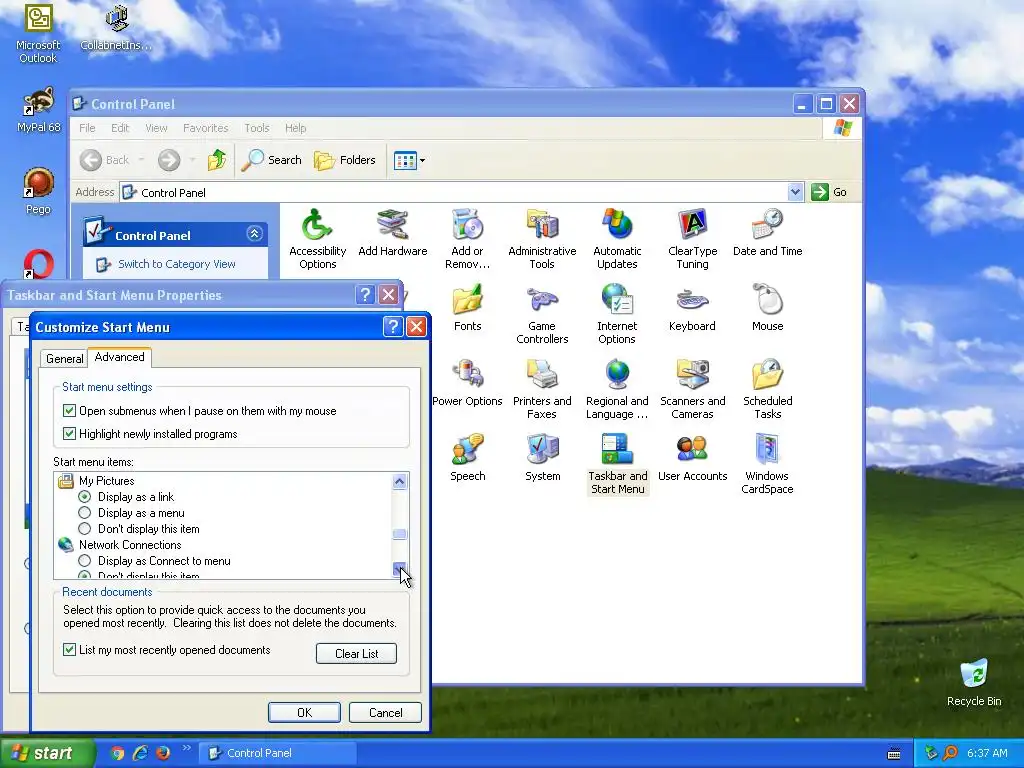Toggle Open submenus on mouse pause checkbox
This screenshot has height=768, width=1024.
pos(69,411)
